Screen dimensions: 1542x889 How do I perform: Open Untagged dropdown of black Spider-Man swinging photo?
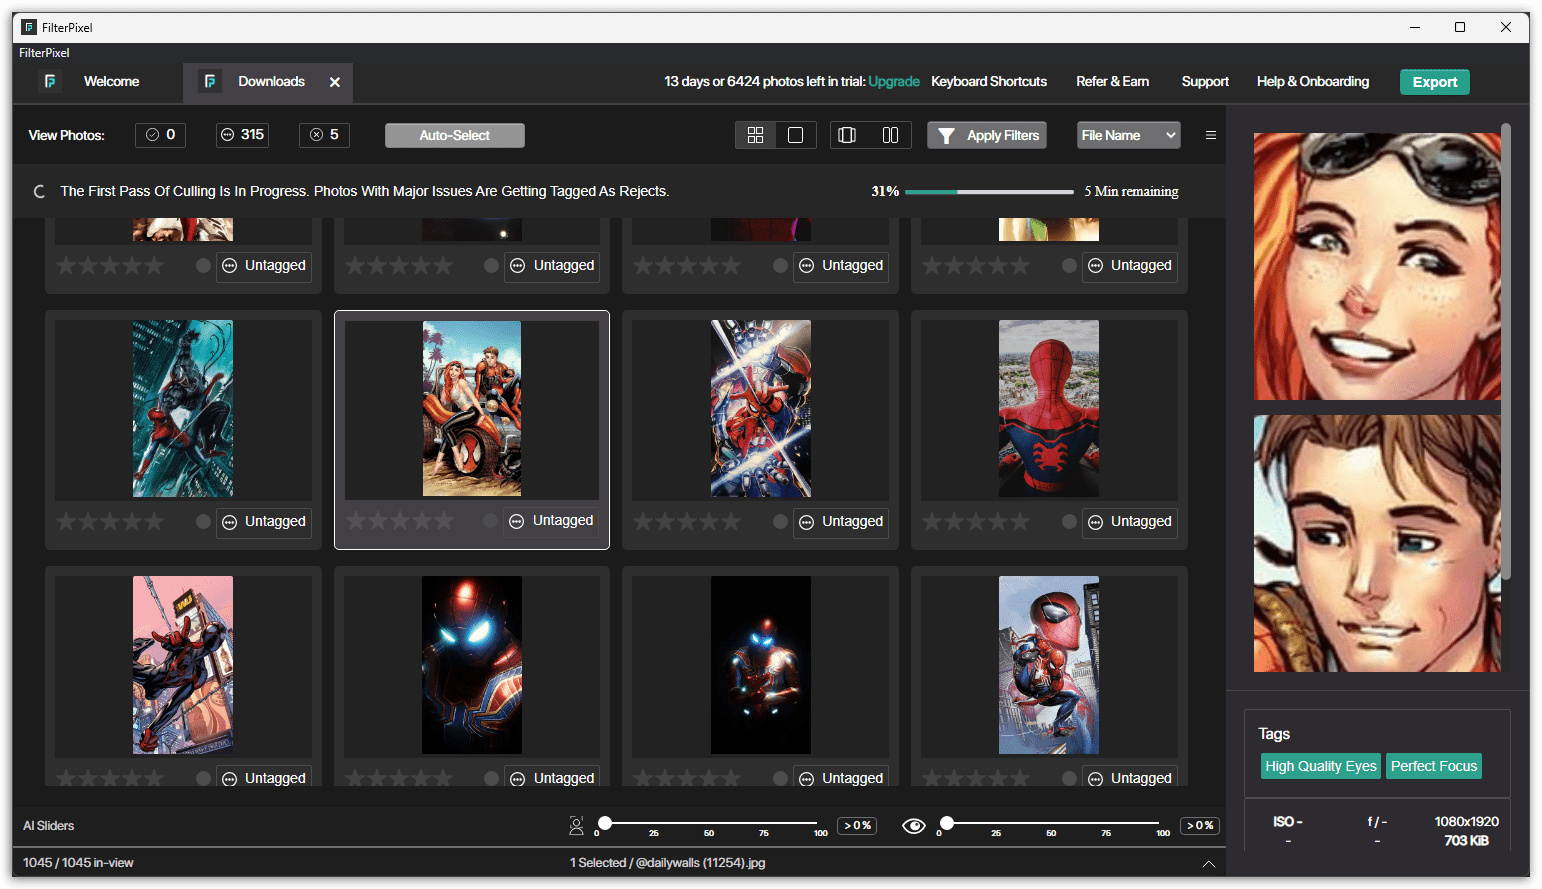tap(264, 522)
